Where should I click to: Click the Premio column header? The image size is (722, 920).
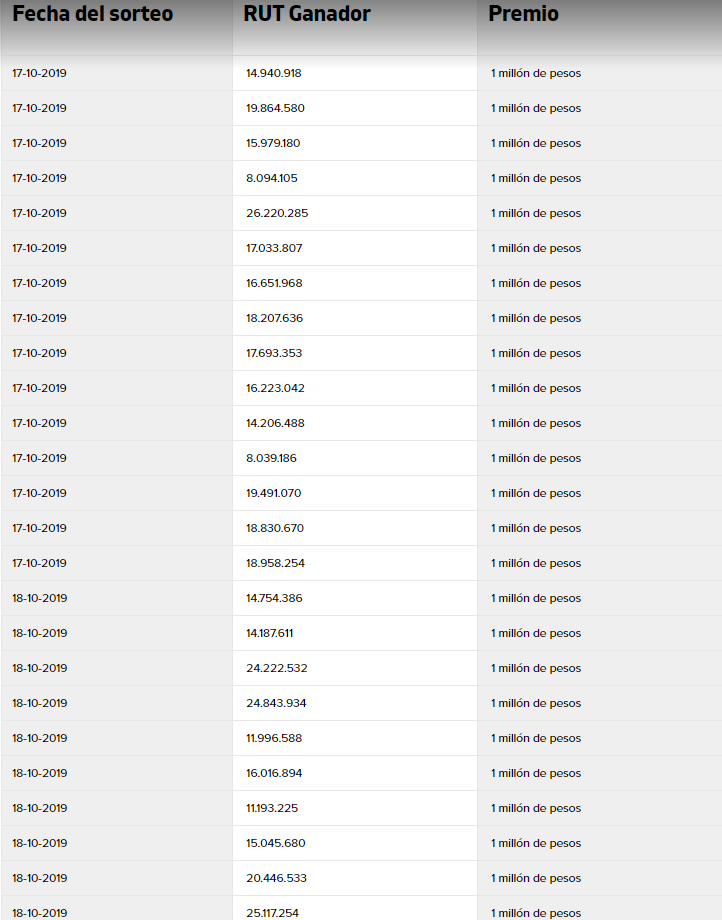point(523,14)
